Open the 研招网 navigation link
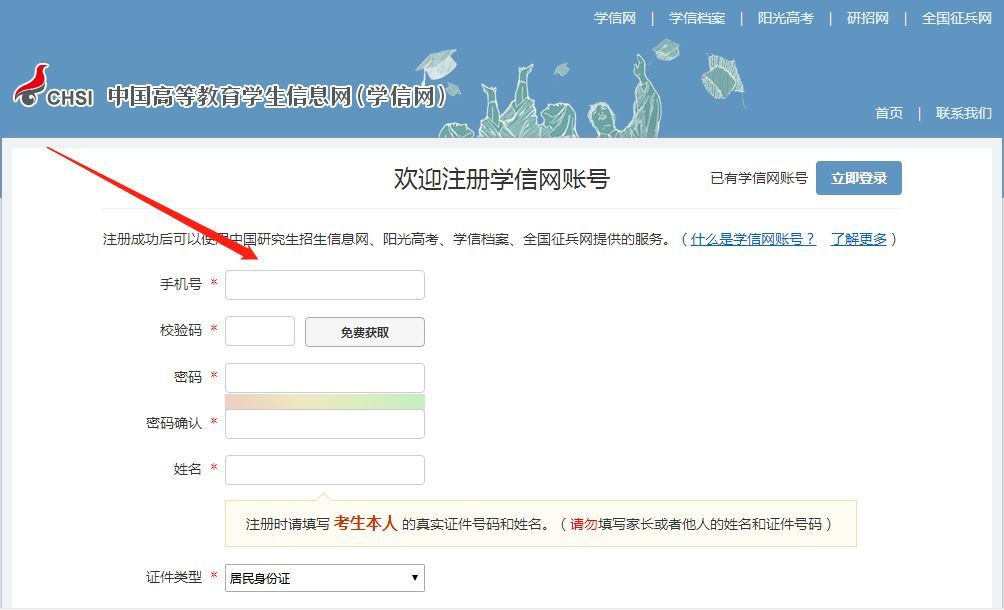 [867, 18]
